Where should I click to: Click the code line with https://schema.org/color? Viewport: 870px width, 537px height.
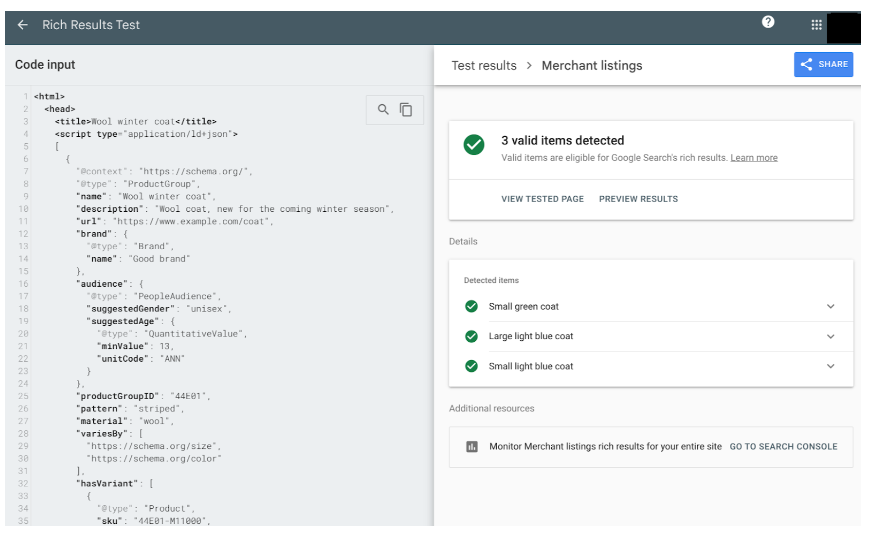(x=154, y=459)
